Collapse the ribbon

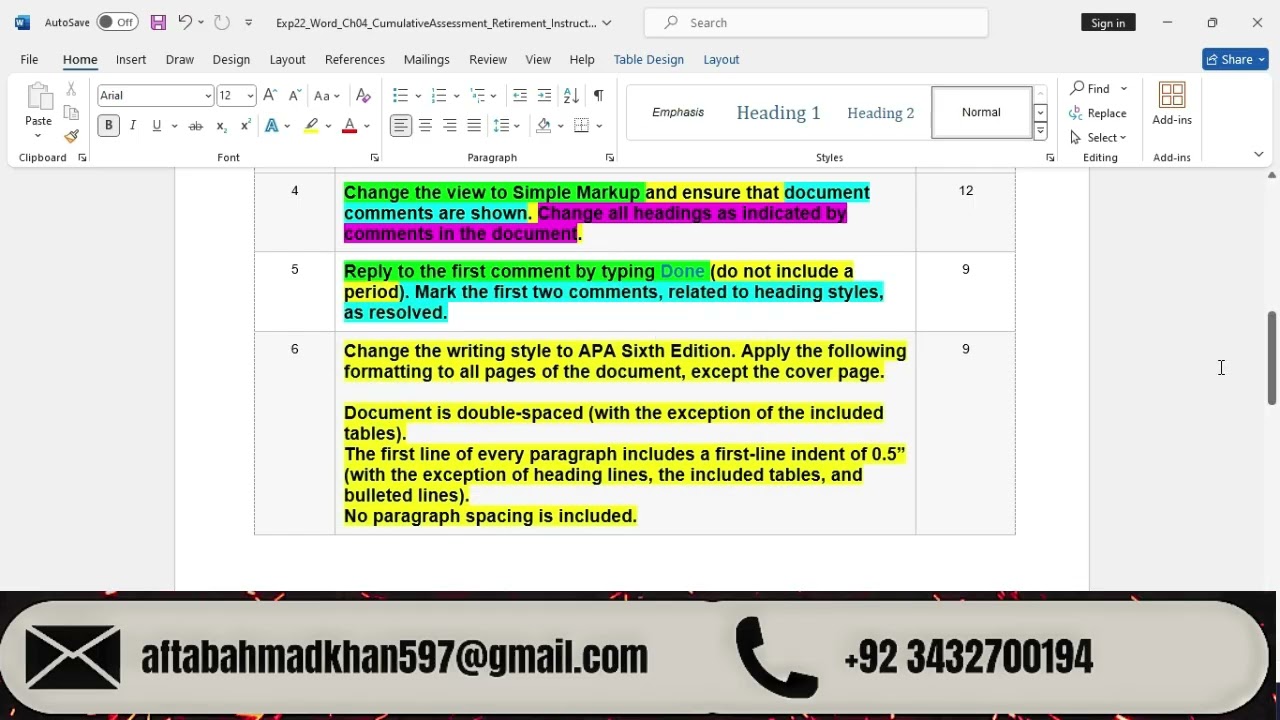[1258, 154]
